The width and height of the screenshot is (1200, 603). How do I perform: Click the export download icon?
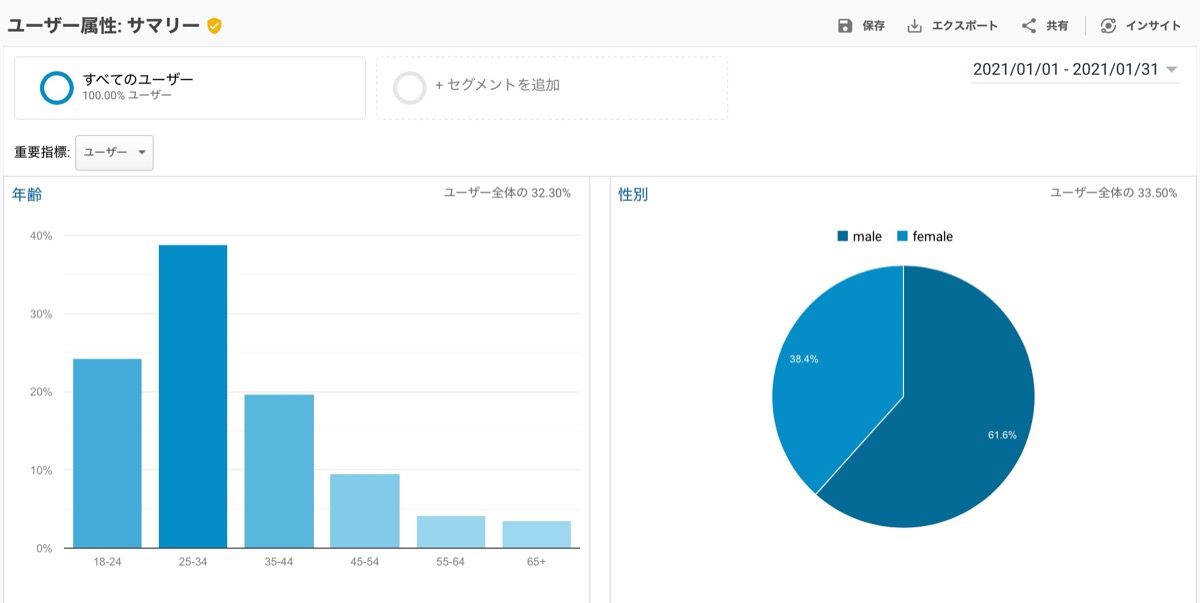point(914,26)
